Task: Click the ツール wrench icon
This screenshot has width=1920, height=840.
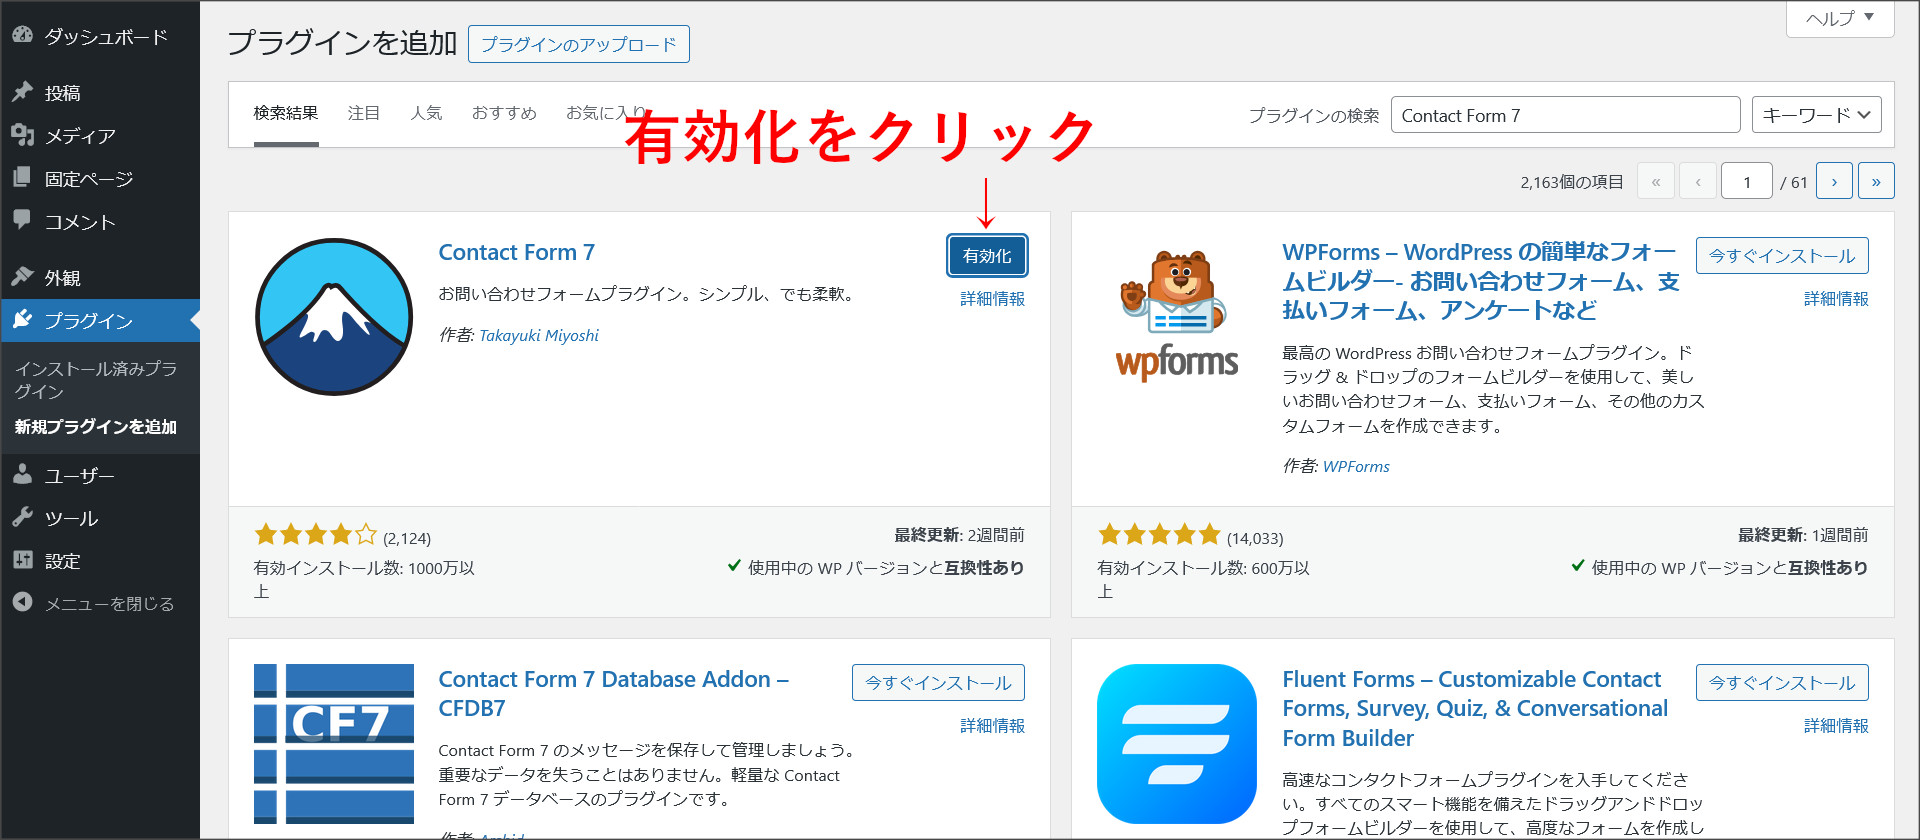Action: coord(22,518)
